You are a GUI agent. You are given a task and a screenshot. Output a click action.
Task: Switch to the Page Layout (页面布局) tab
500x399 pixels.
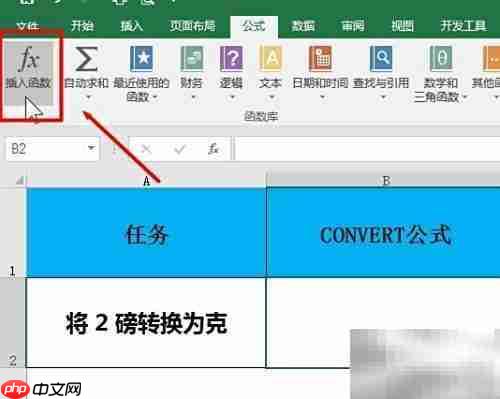coord(192,26)
